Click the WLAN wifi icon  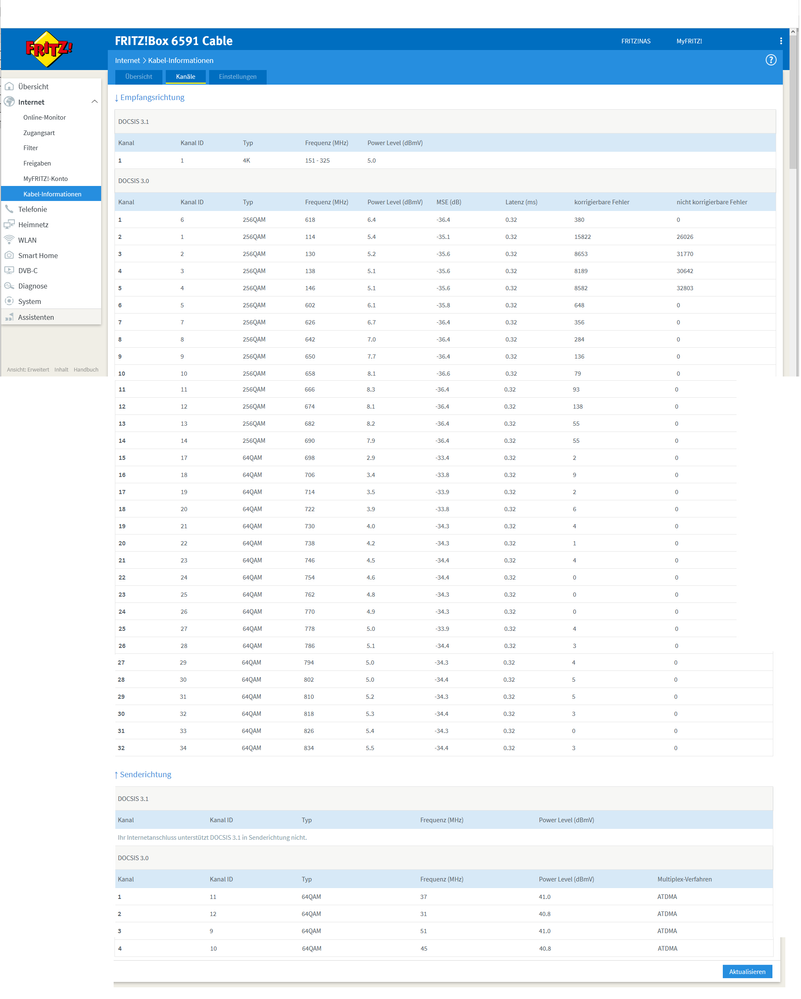(x=10, y=240)
